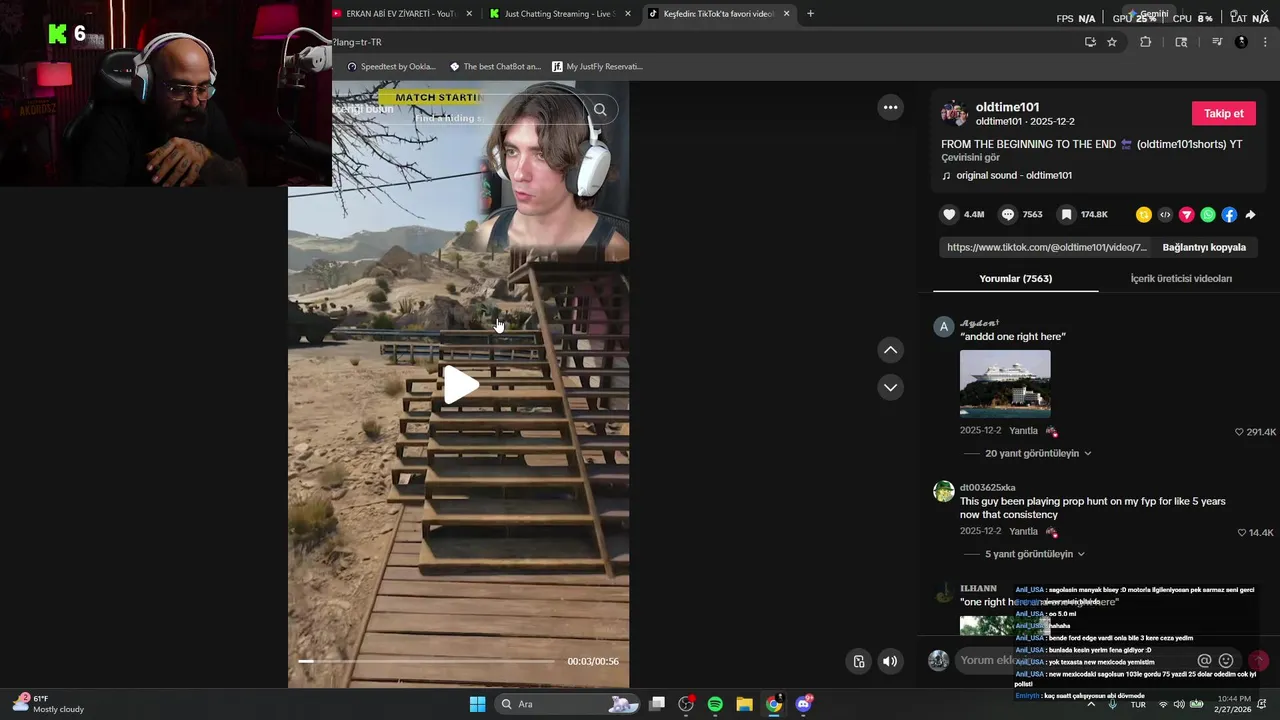The width and height of the screenshot is (1280, 720).
Task: Seek along the video progress bar
Action: click(426, 661)
